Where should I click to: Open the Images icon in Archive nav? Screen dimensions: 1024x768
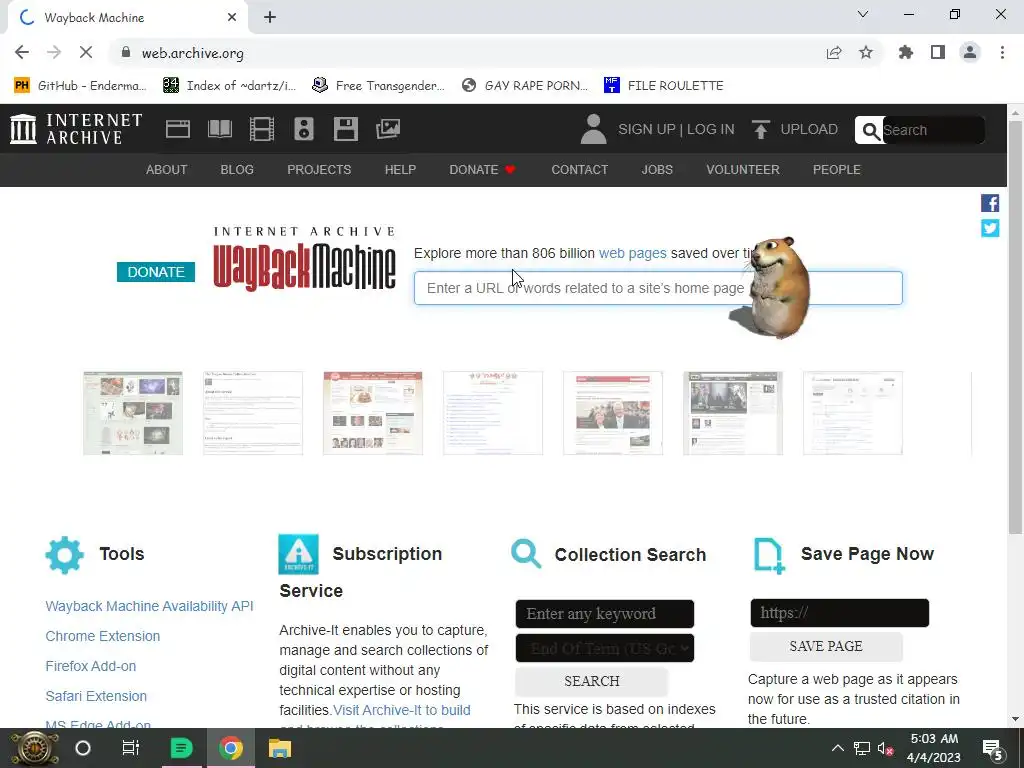point(388,129)
